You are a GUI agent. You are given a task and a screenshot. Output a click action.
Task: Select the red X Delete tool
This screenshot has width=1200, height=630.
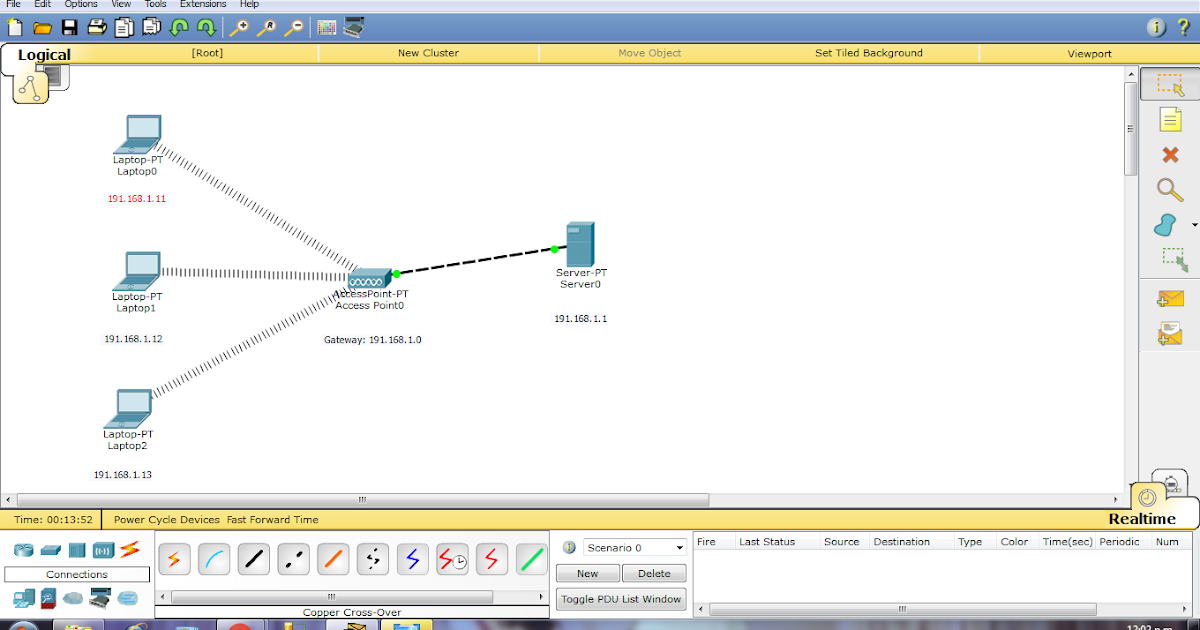1169,153
